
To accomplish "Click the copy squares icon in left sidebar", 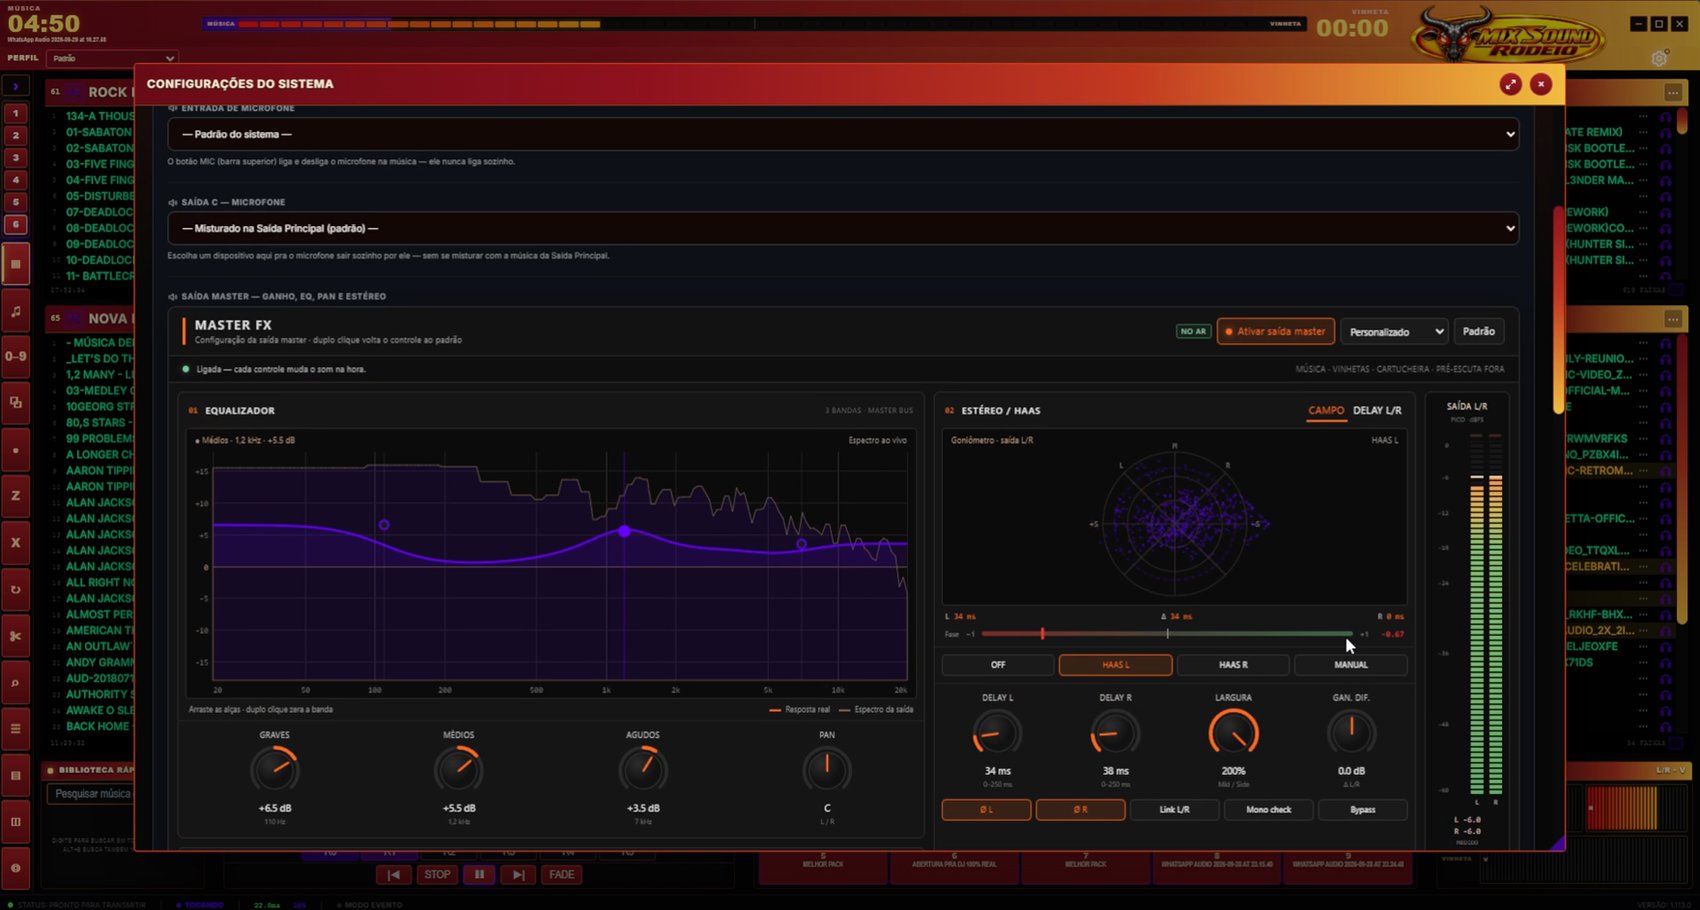I will (x=15, y=403).
